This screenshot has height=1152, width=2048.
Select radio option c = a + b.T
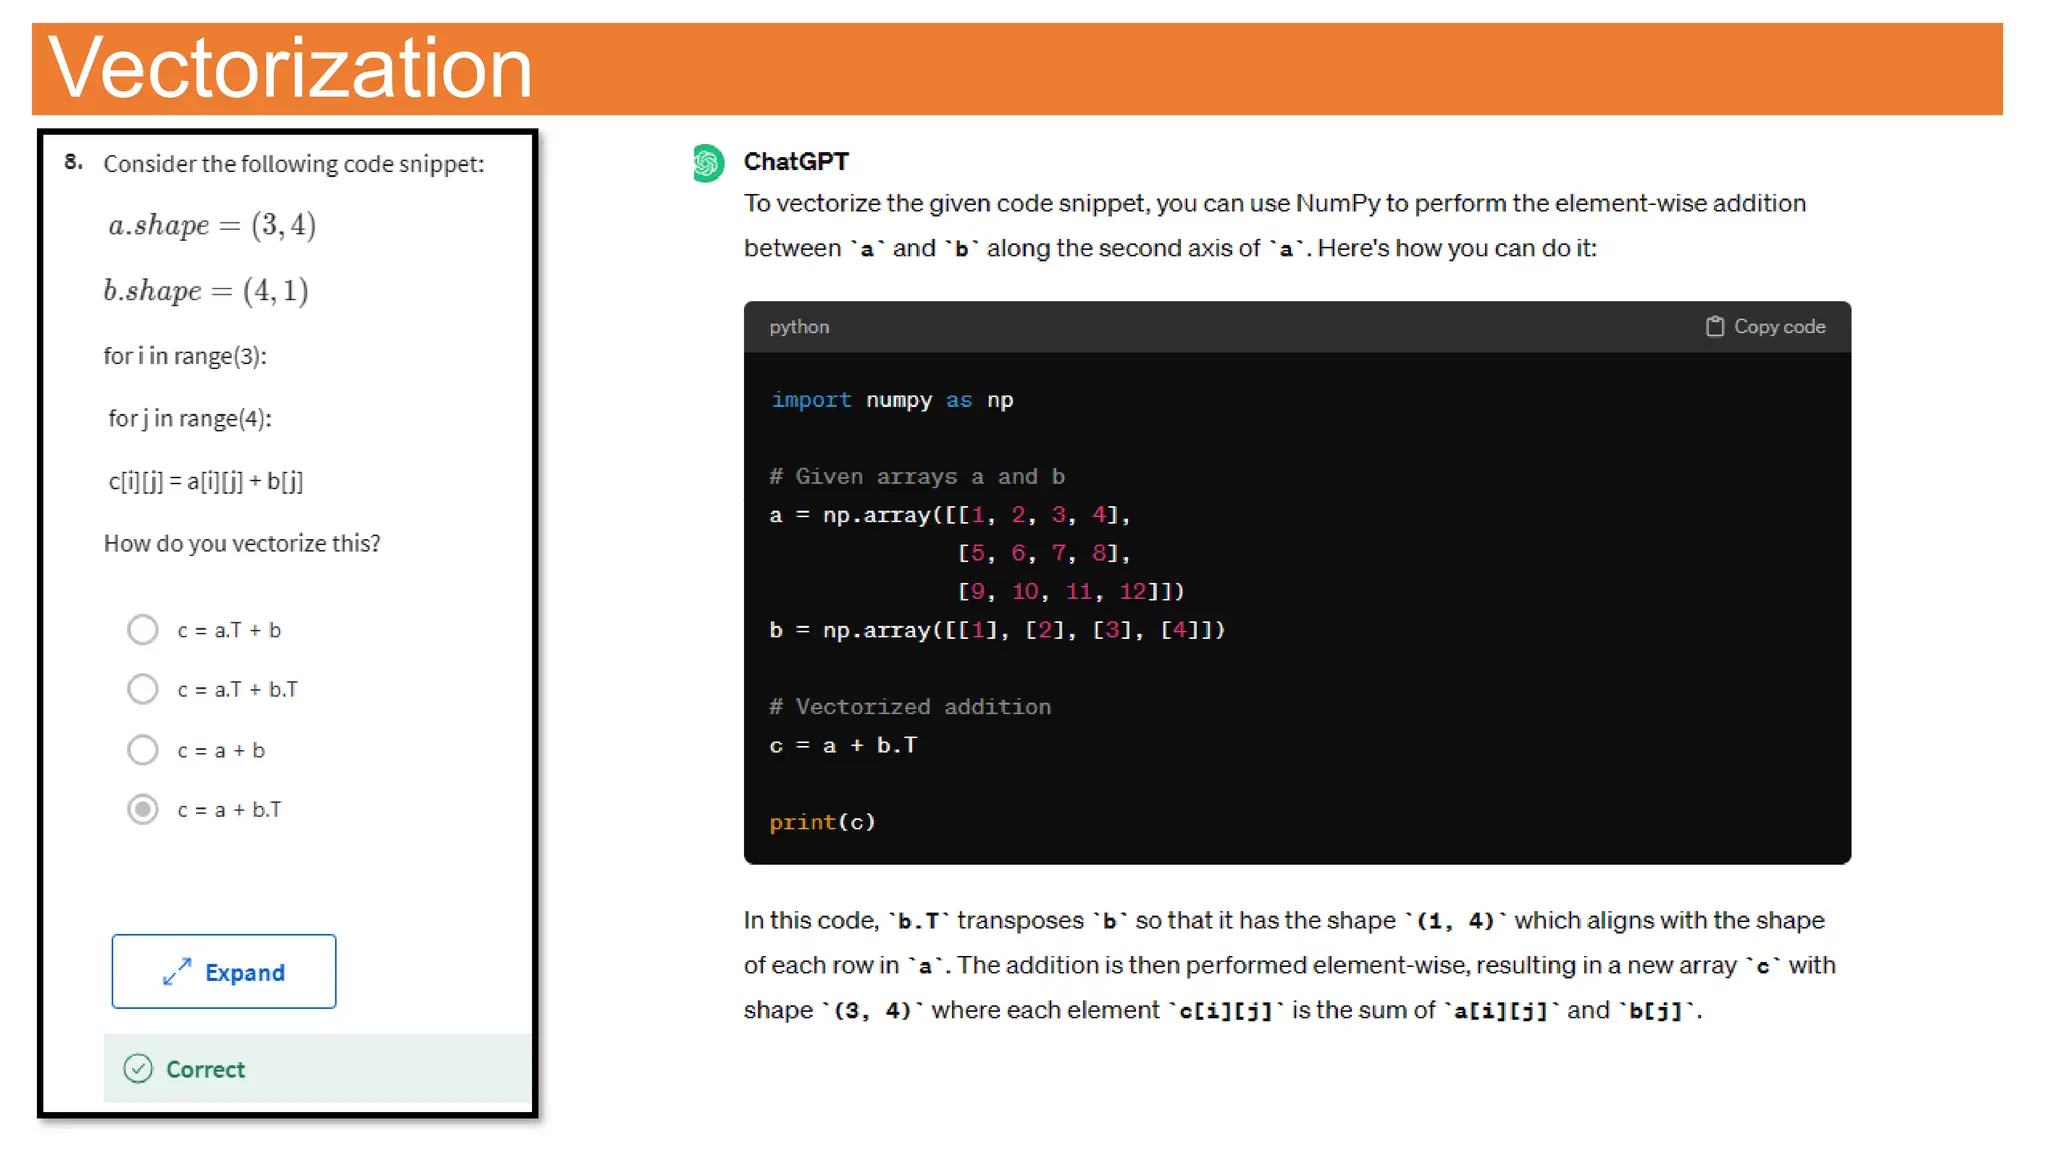[x=143, y=809]
